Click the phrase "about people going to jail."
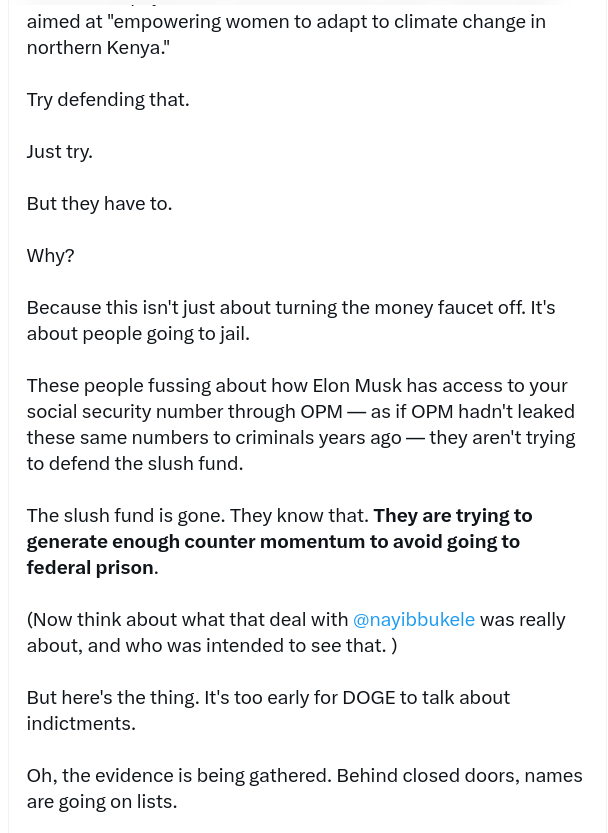This screenshot has width=608, height=833. 138,333
